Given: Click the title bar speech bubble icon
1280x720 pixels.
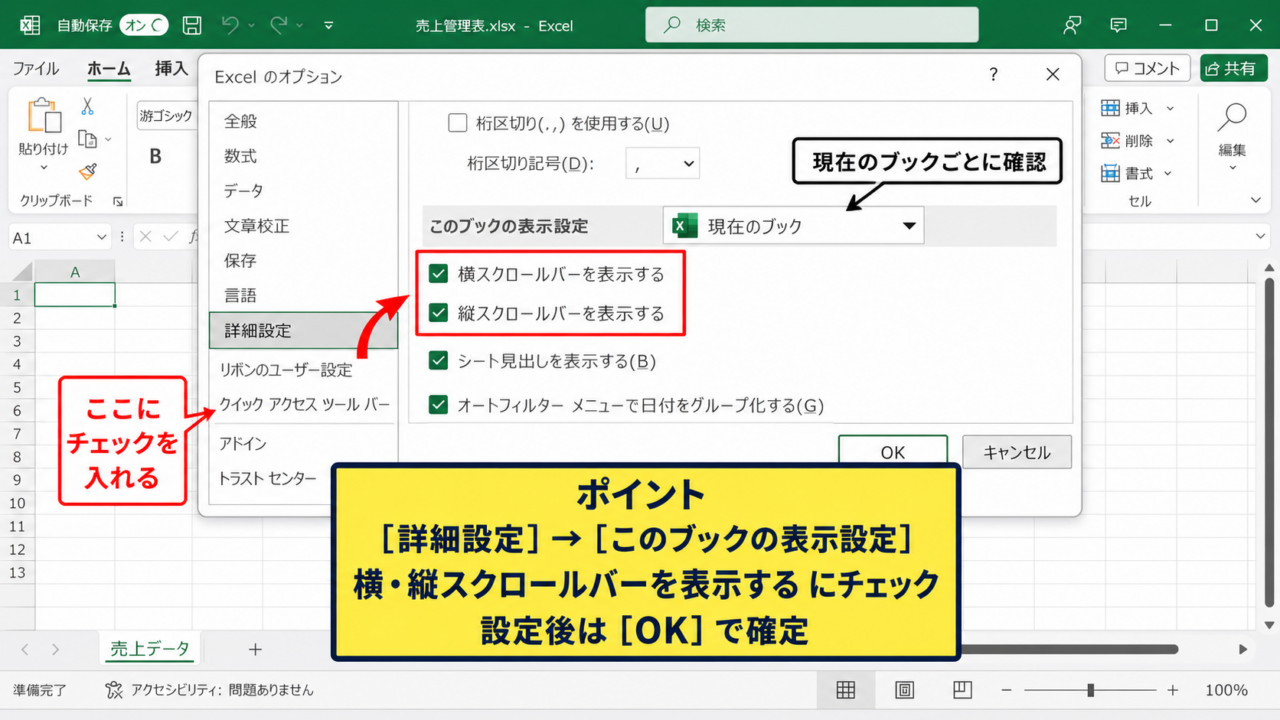Looking at the screenshot, I should tap(1119, 25).
